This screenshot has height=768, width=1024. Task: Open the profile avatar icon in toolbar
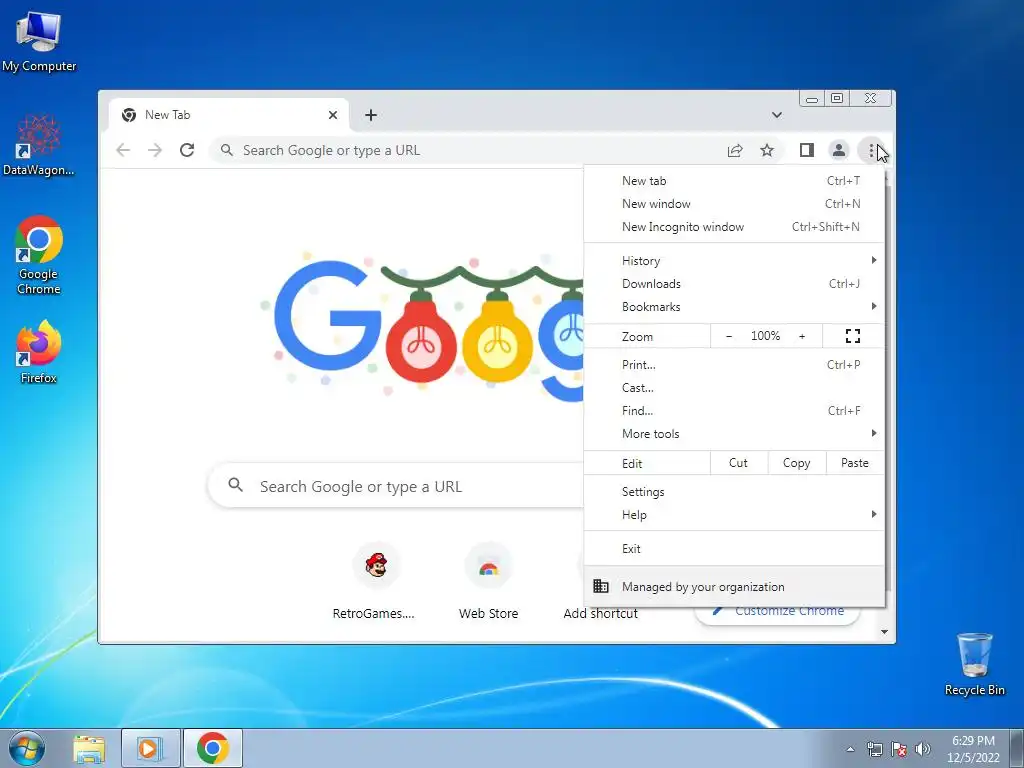(839, 151)
